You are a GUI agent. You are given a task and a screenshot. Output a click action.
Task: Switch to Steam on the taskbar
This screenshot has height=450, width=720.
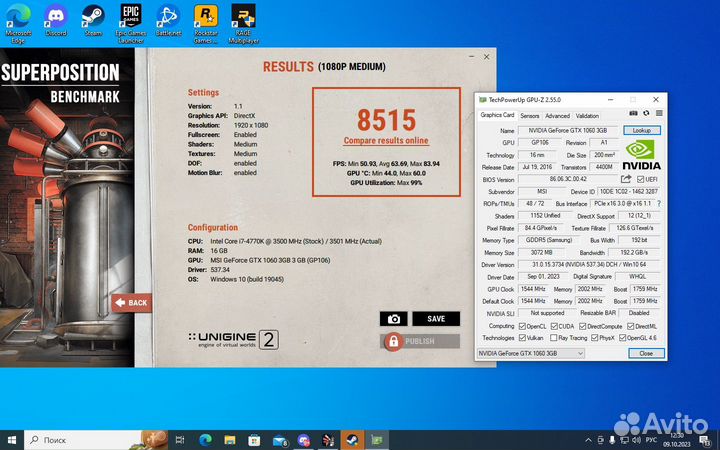(352, 440)
